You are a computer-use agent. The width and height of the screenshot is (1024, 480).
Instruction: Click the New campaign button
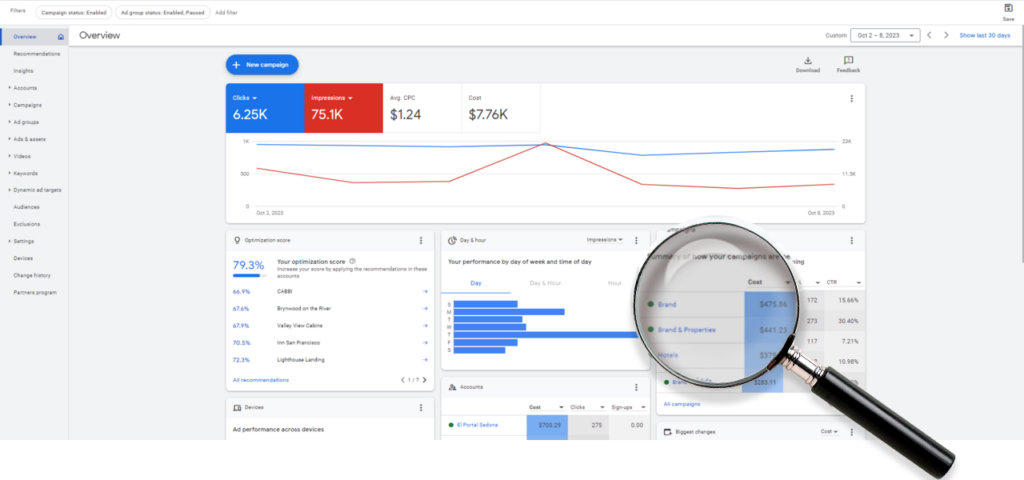tap(262, 65)
